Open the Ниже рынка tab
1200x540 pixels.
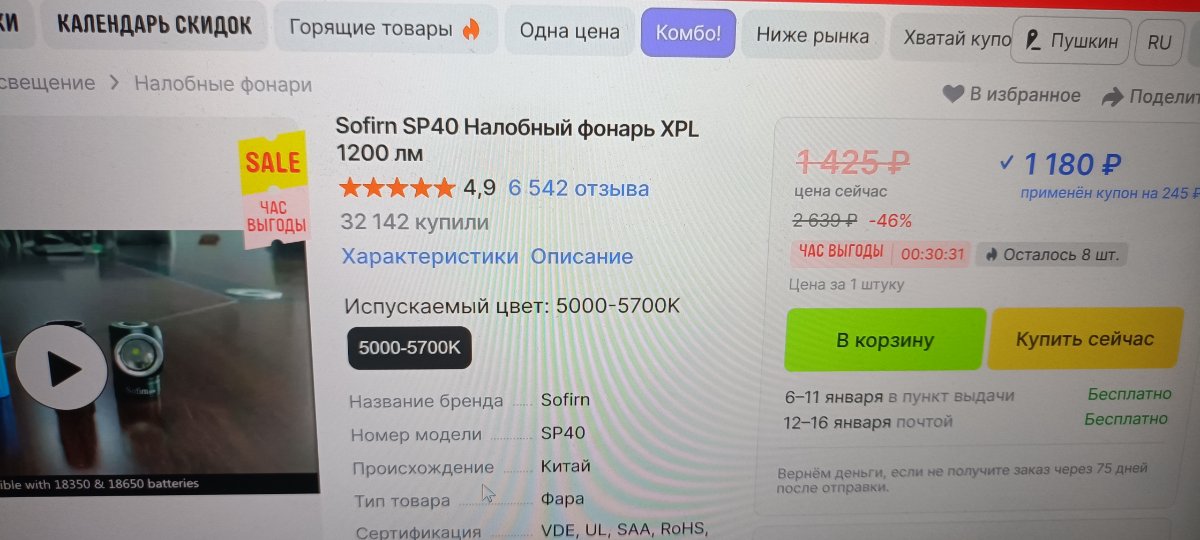pos(812,37)
